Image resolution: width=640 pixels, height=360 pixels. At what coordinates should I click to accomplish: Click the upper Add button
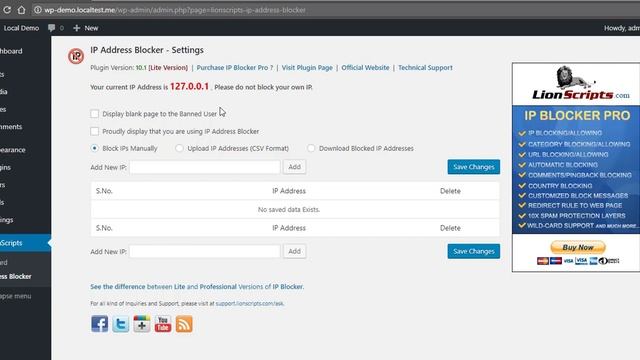pyautogui.click(x=294, y=167)
